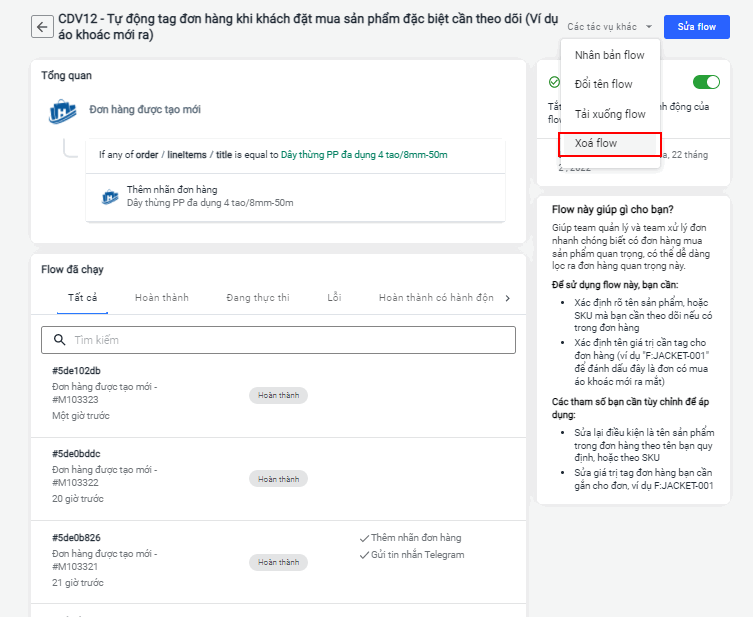The width and height of the screenshot is (753, 617).
Task: Click the green checkmark status icon
Action: coord(554,82)
